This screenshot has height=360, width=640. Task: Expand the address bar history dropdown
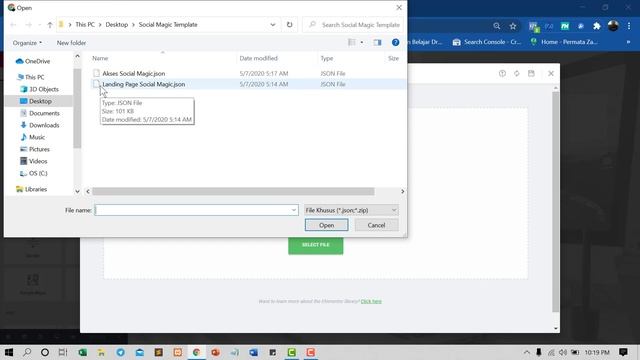[x=273, y=24]
